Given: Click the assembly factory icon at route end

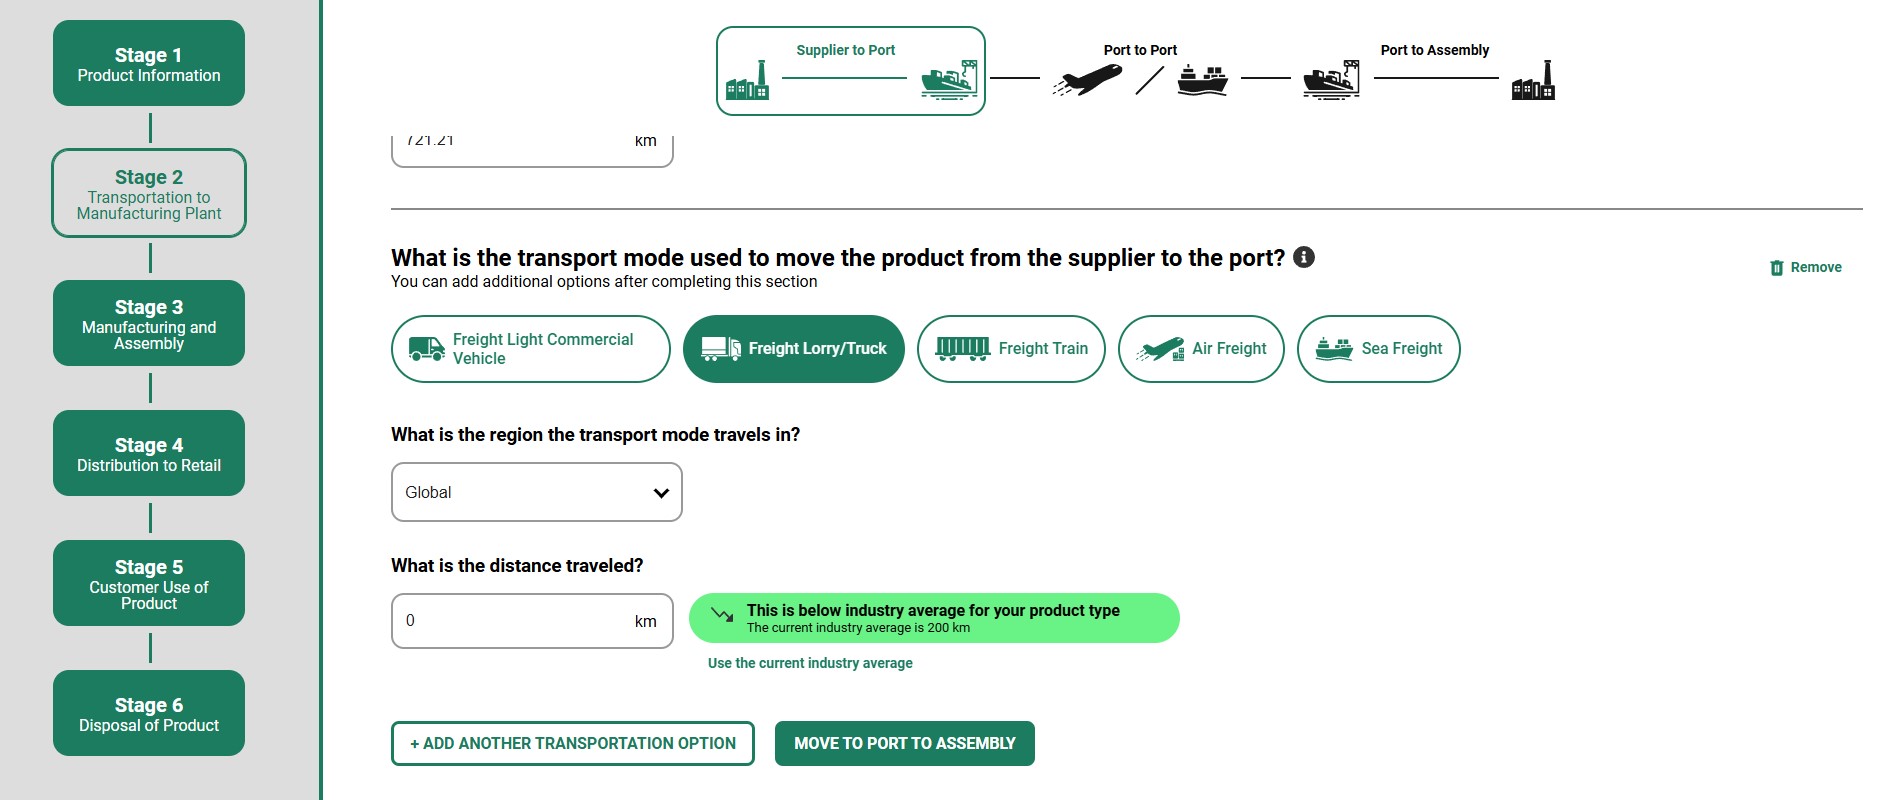Looking at the screenshot, I should (x=1533, y=80).
